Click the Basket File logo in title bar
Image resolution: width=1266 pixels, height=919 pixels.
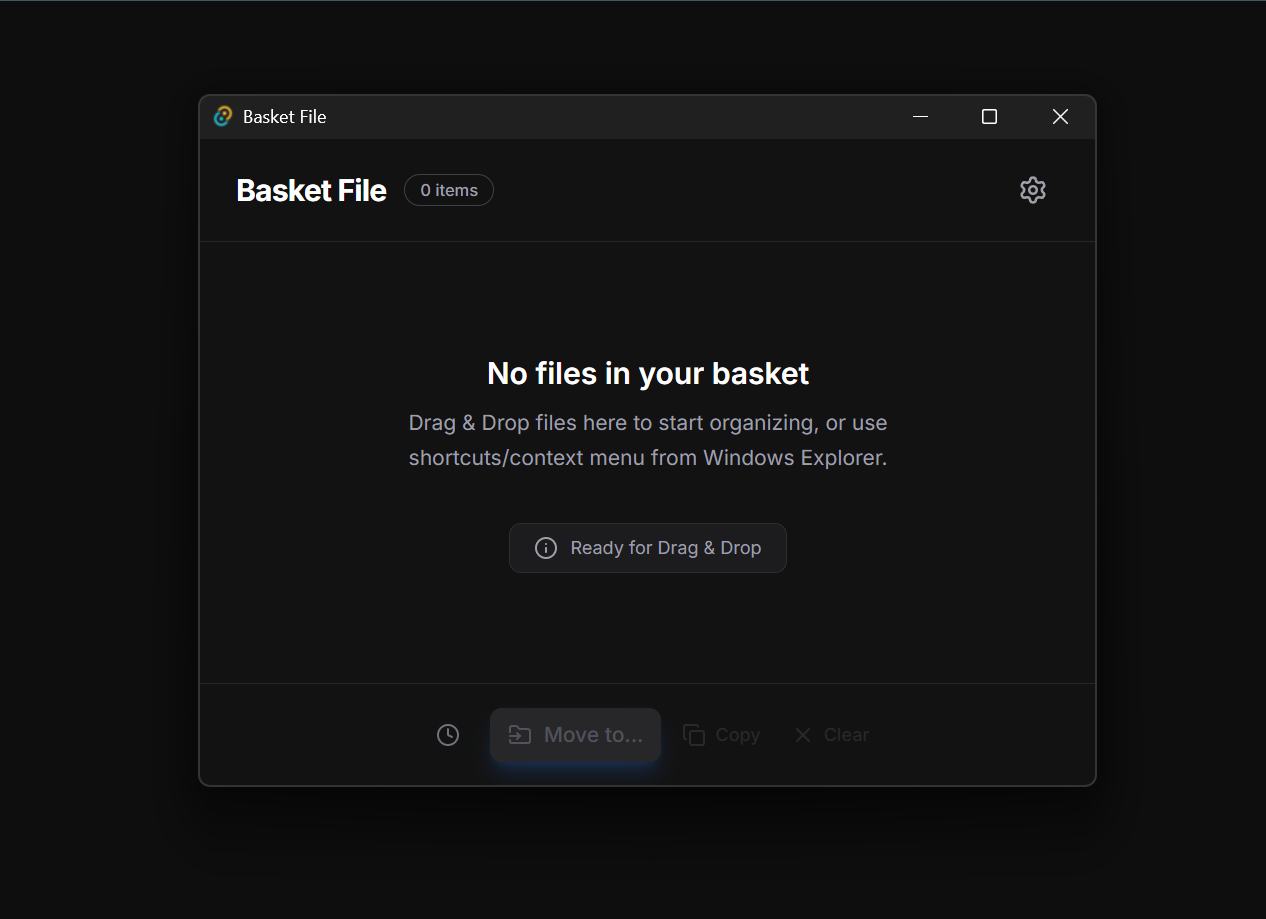coord(223,117)
